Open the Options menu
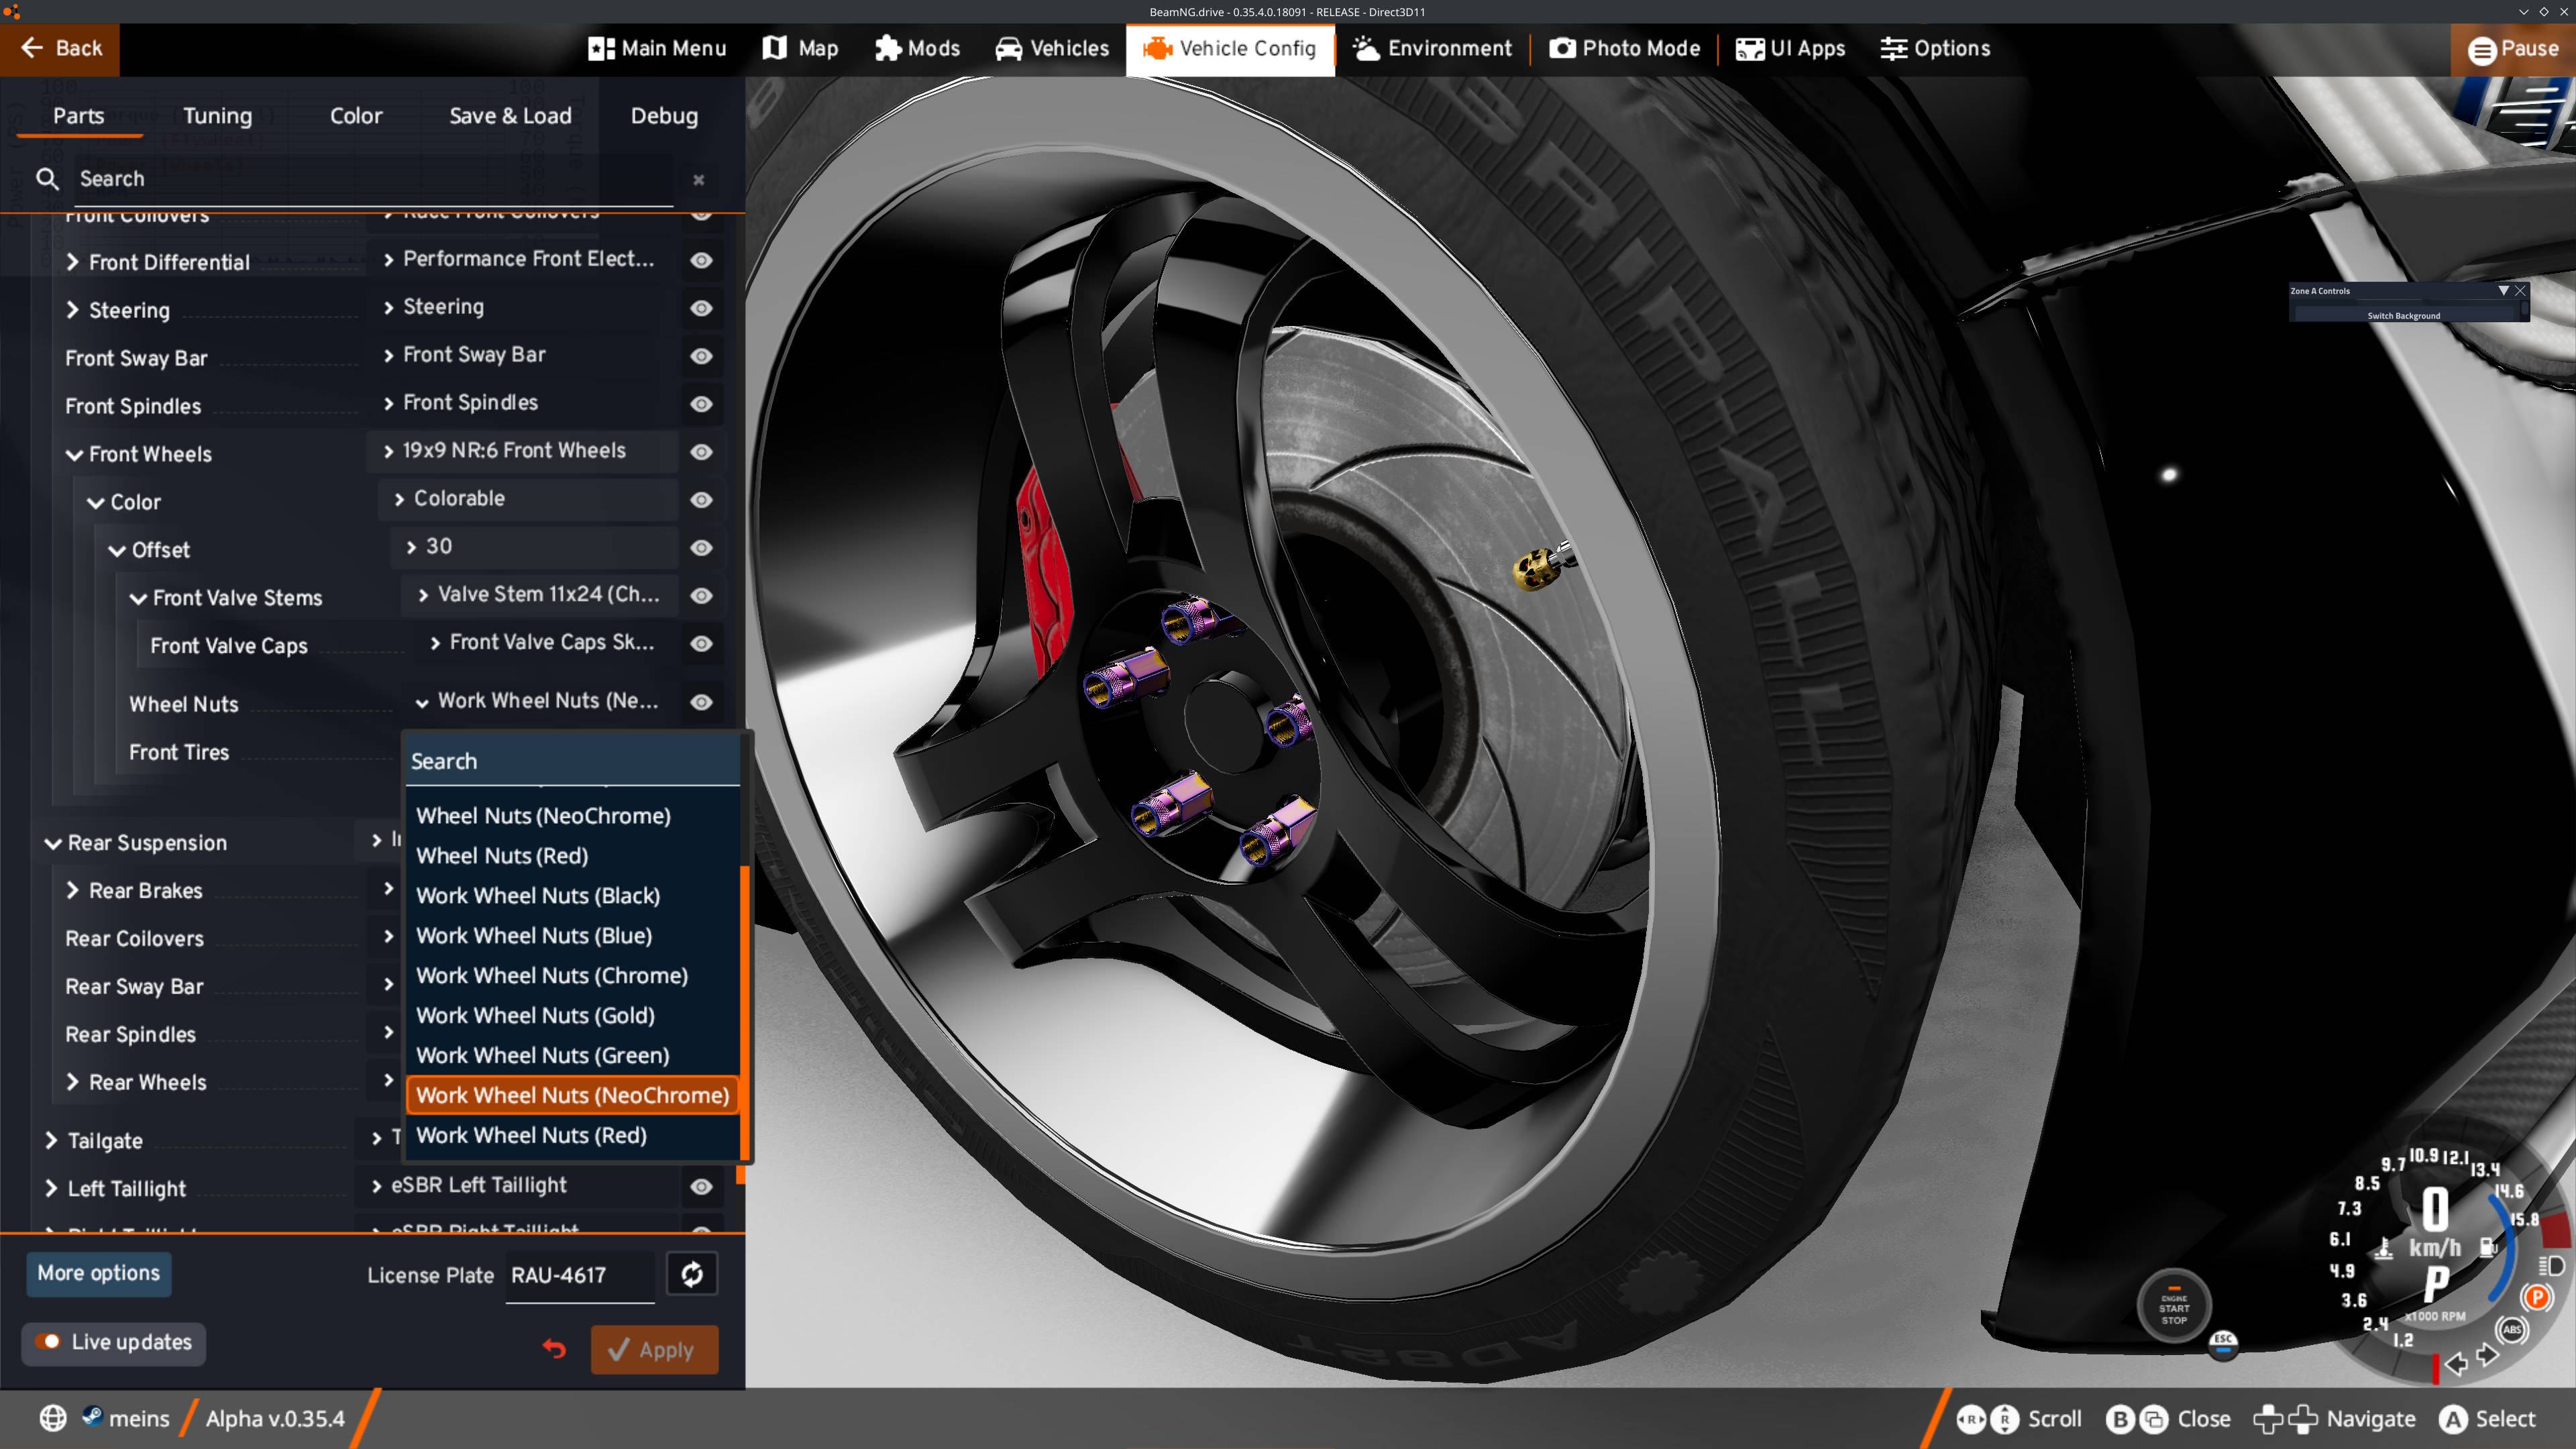Screen dimensions: 2576x1449 click(1935, 48)
